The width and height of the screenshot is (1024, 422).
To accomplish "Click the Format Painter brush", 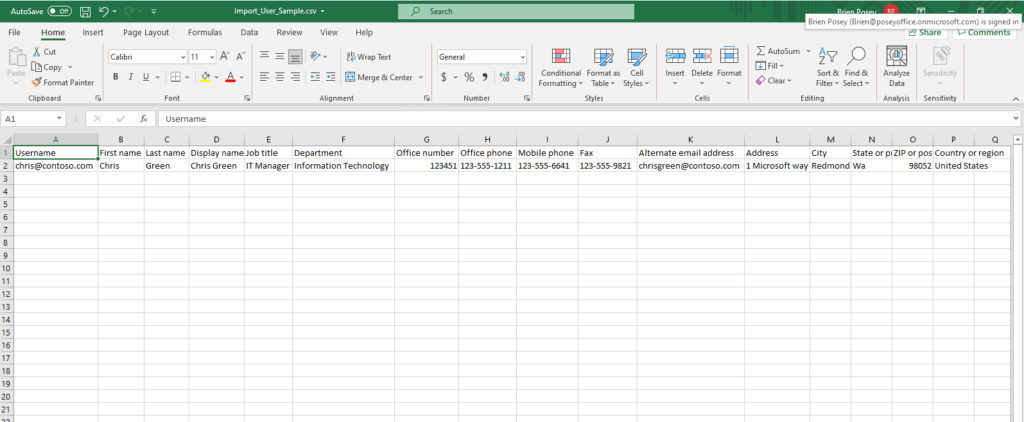I will coord(37,82).
